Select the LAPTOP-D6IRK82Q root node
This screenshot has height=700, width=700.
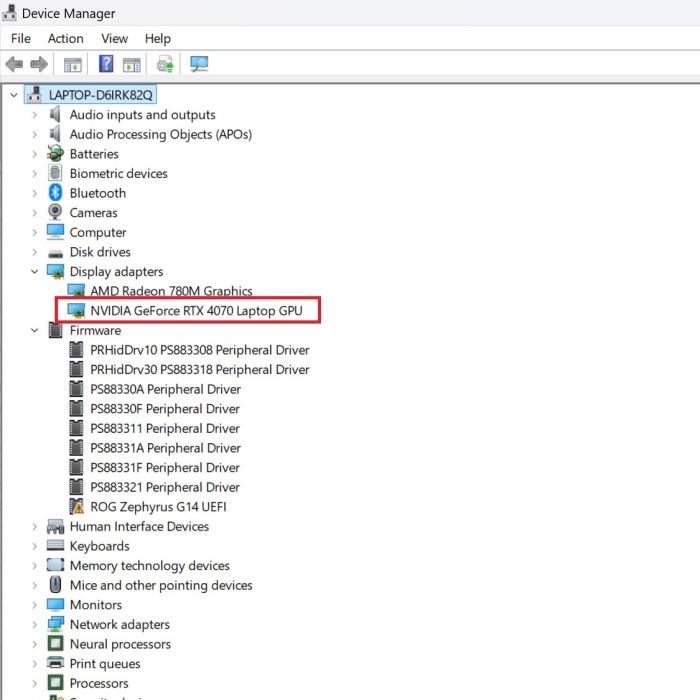click(x=101, y=95)
